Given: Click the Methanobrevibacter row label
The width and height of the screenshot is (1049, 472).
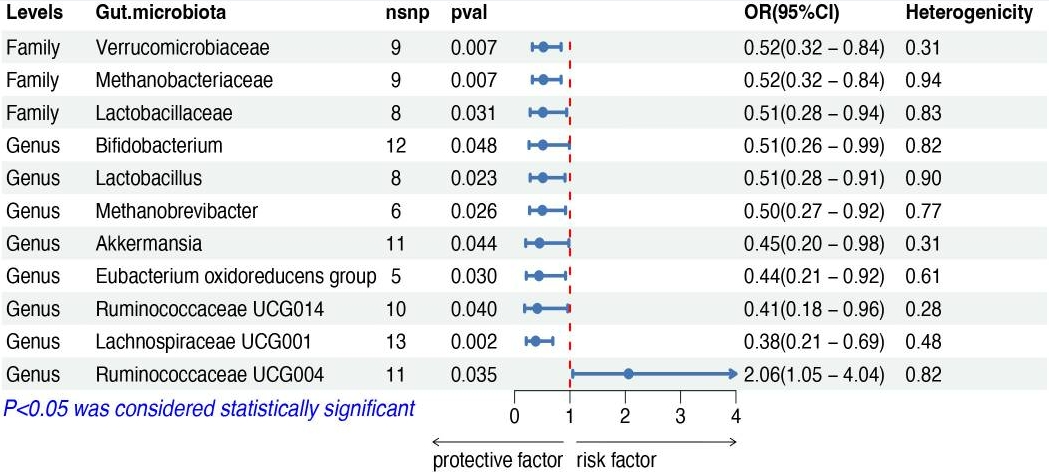Looking at the screenshot, I should tap(177, 210).
